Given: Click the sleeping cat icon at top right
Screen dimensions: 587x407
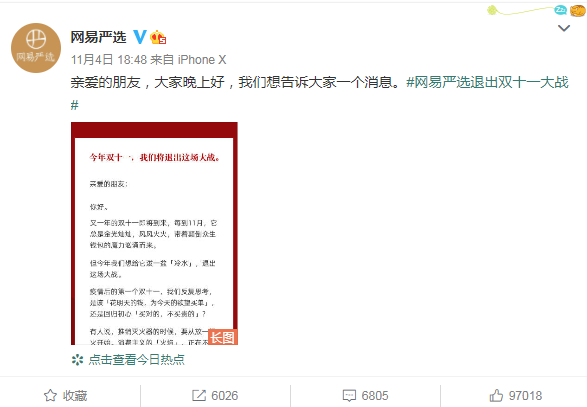Looking at the screenshot, I should (578, 10).
